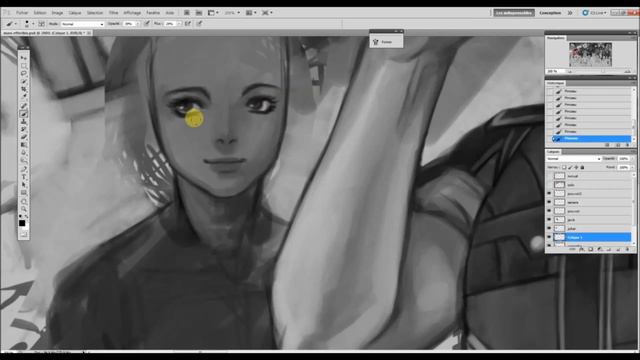640x360 pixels.
Task: Select the Move tool
Action: point(23,58)
